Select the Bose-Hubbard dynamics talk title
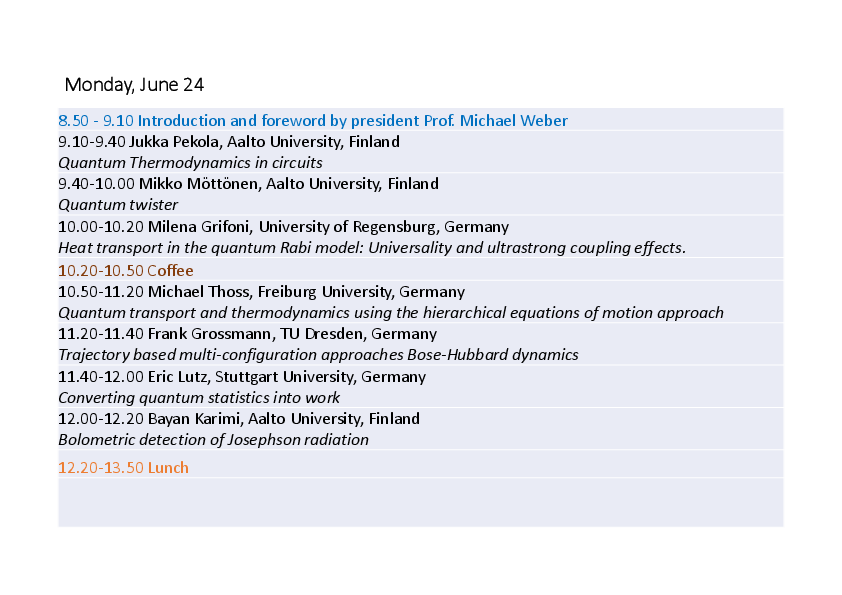 pos(318,354)
